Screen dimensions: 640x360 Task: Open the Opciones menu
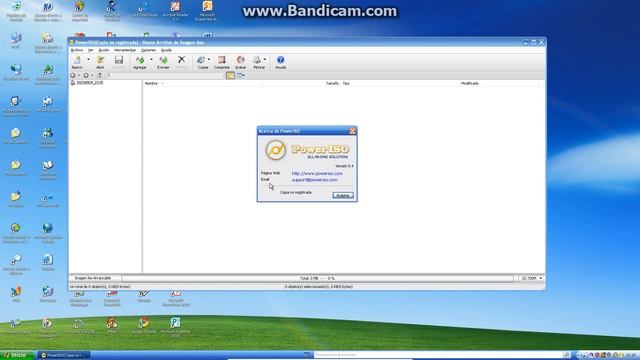point(148,50)
